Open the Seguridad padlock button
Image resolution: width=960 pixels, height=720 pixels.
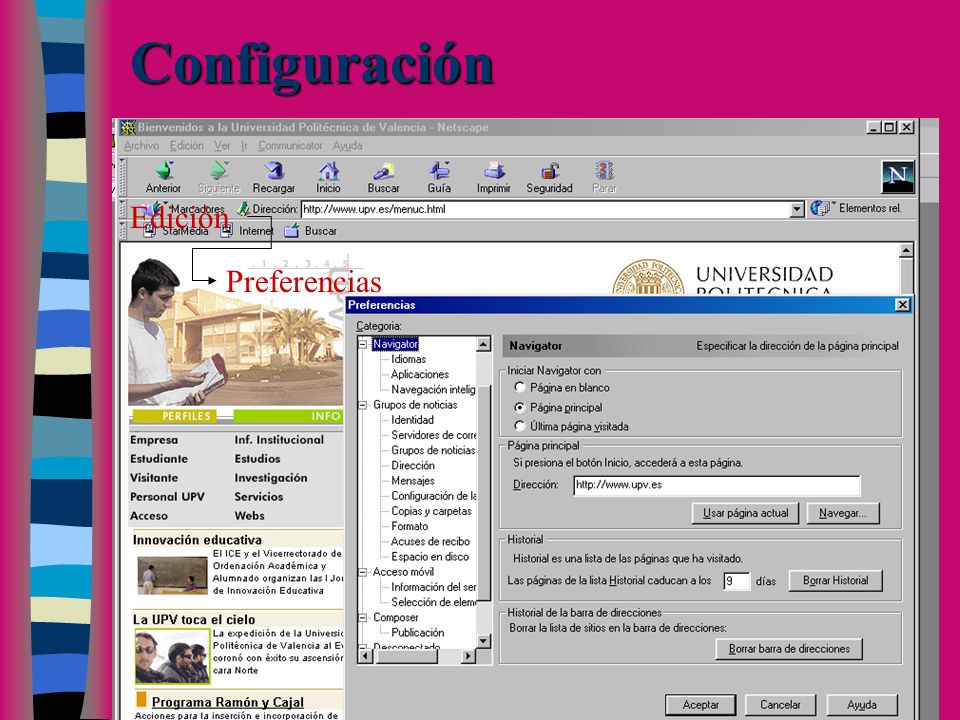pos(549,176)
